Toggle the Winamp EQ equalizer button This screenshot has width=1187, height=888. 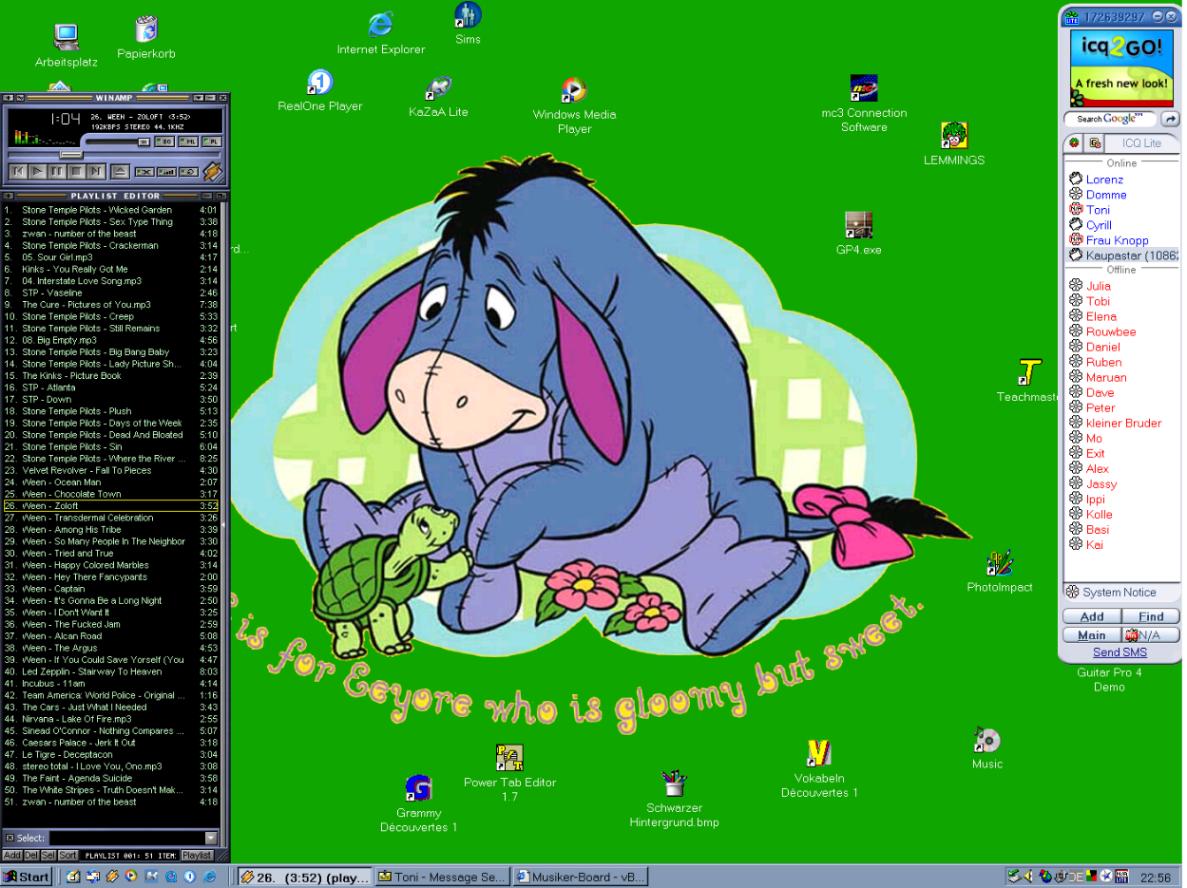point(164,142)
